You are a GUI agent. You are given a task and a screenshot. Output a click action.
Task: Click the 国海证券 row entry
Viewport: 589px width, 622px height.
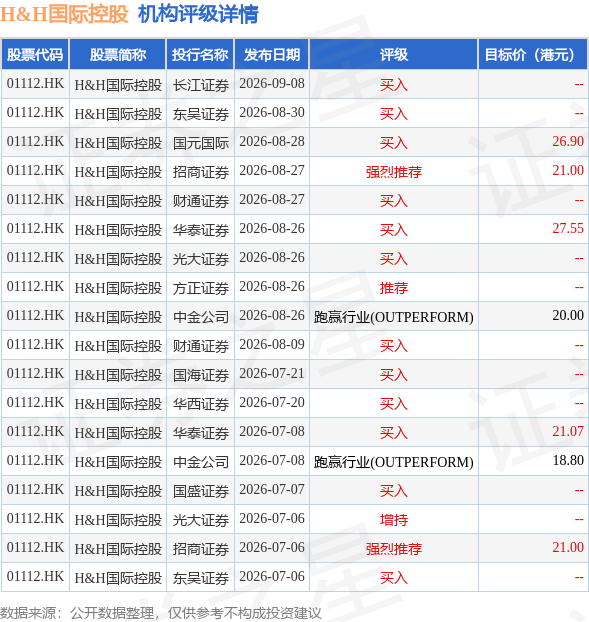click(201, 374)
